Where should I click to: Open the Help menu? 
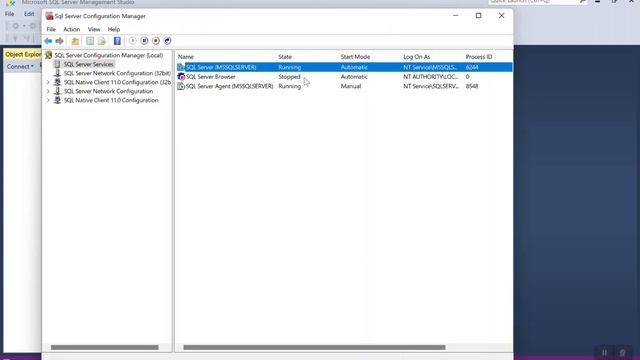(x=113, y=29)
